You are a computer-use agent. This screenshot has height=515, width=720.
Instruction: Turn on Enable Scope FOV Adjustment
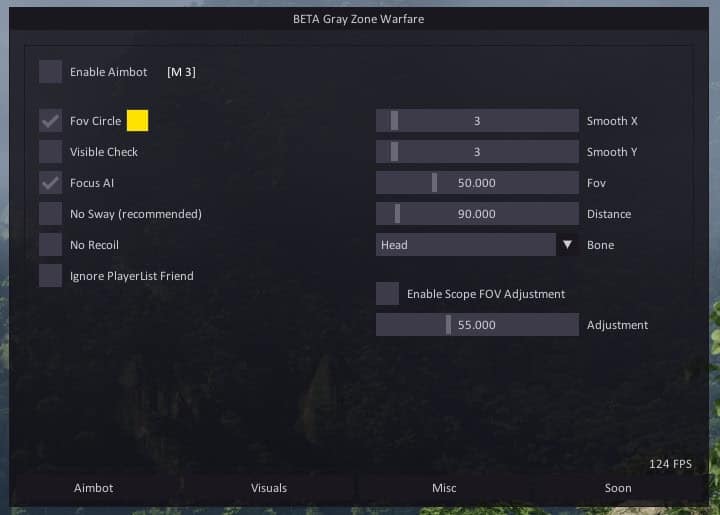387,294
